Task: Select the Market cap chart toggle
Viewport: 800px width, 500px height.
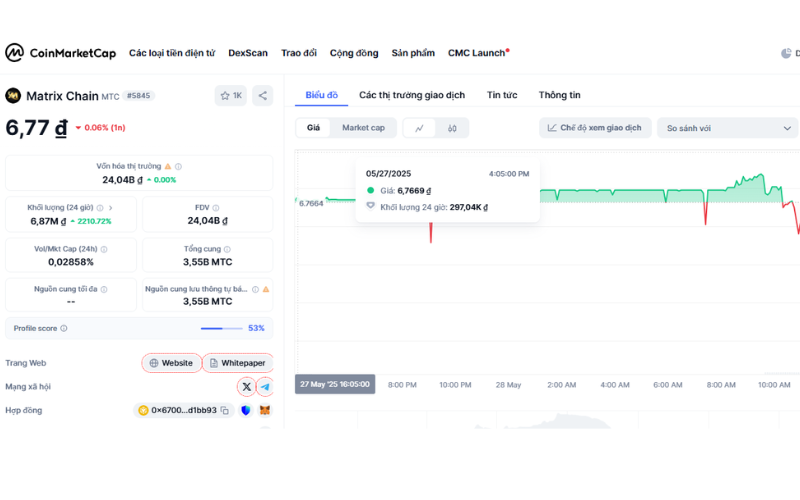Action: pos(363,128)
